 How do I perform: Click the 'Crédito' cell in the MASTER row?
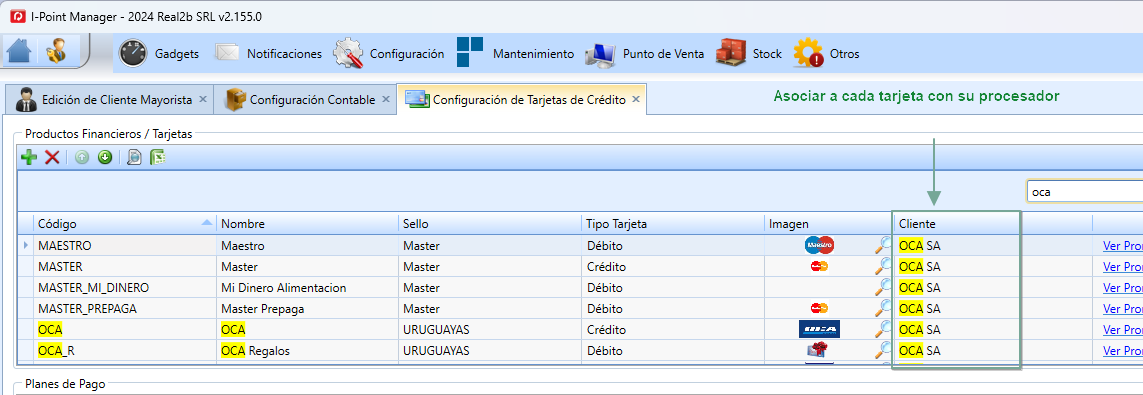pos(673,267)
